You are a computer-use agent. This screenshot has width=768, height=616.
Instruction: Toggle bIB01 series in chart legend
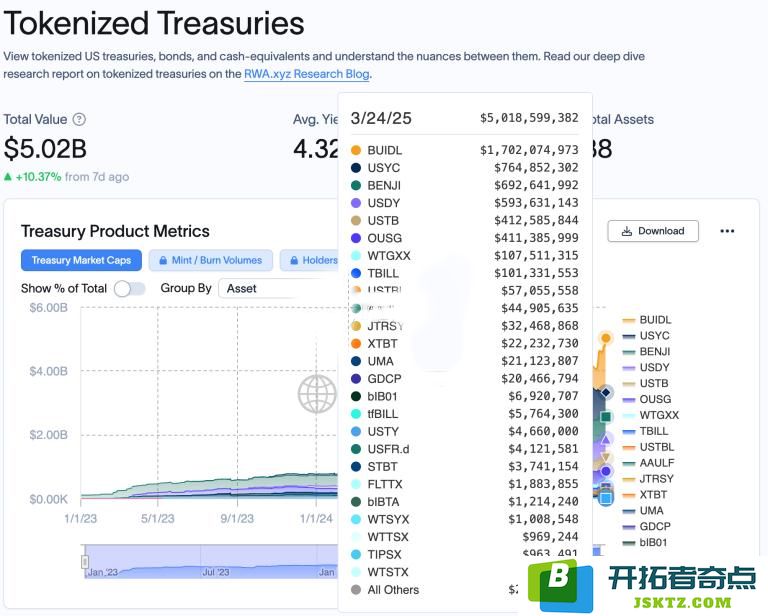(x=645, y=543)
